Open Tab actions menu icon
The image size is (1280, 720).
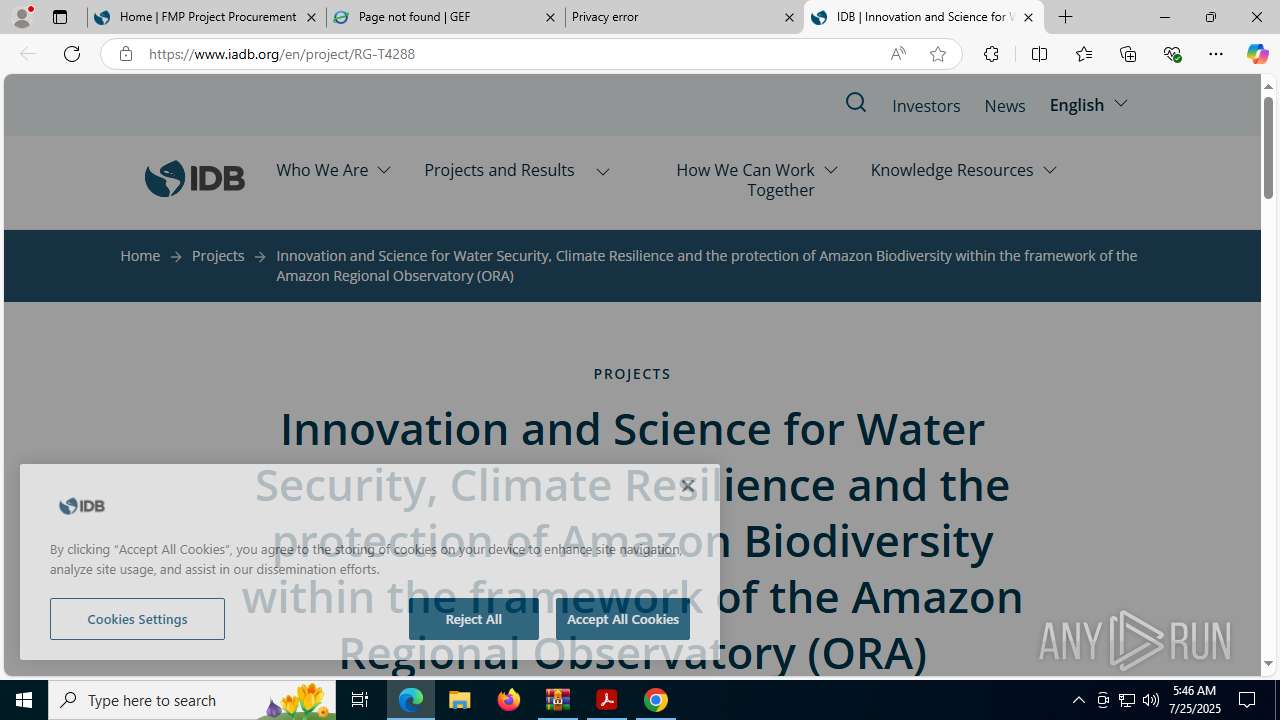pyautogui.click(x=60, y=17)
